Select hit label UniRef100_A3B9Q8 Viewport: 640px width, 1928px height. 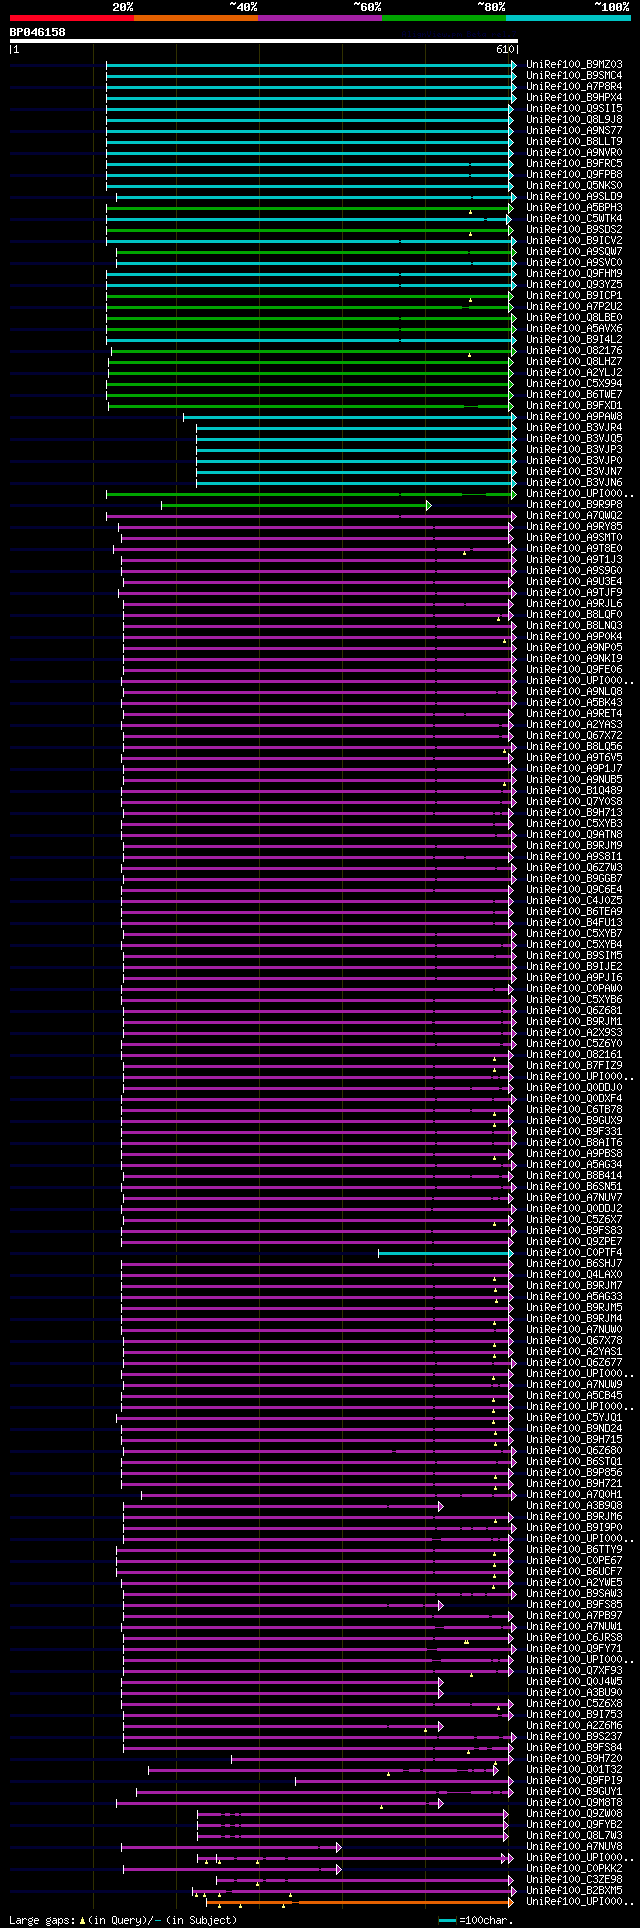coord(576,1505)
